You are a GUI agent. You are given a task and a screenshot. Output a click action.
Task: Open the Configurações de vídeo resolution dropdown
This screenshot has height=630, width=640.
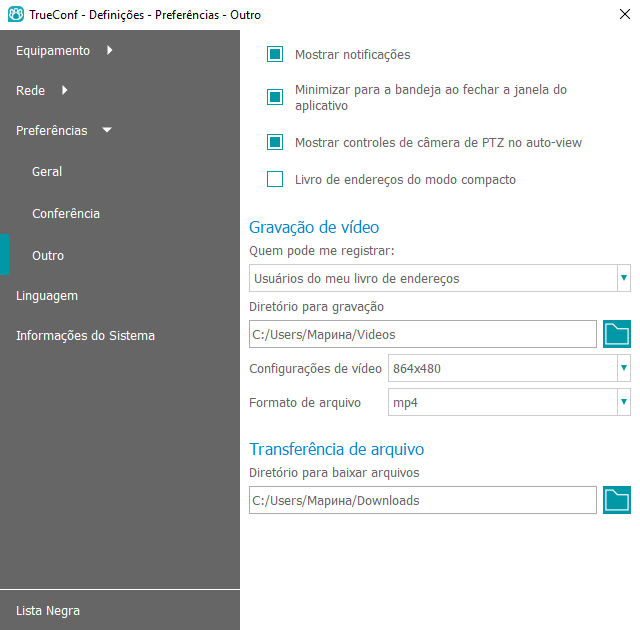[509, 368]
